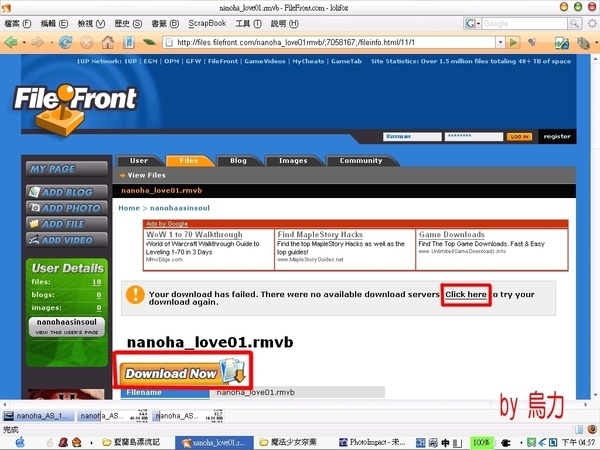The width and height of the screenshot is (600, 450).
Task: Click the 'Click here' retry download link
Action: pyautogui.click(x=466, y=295)
